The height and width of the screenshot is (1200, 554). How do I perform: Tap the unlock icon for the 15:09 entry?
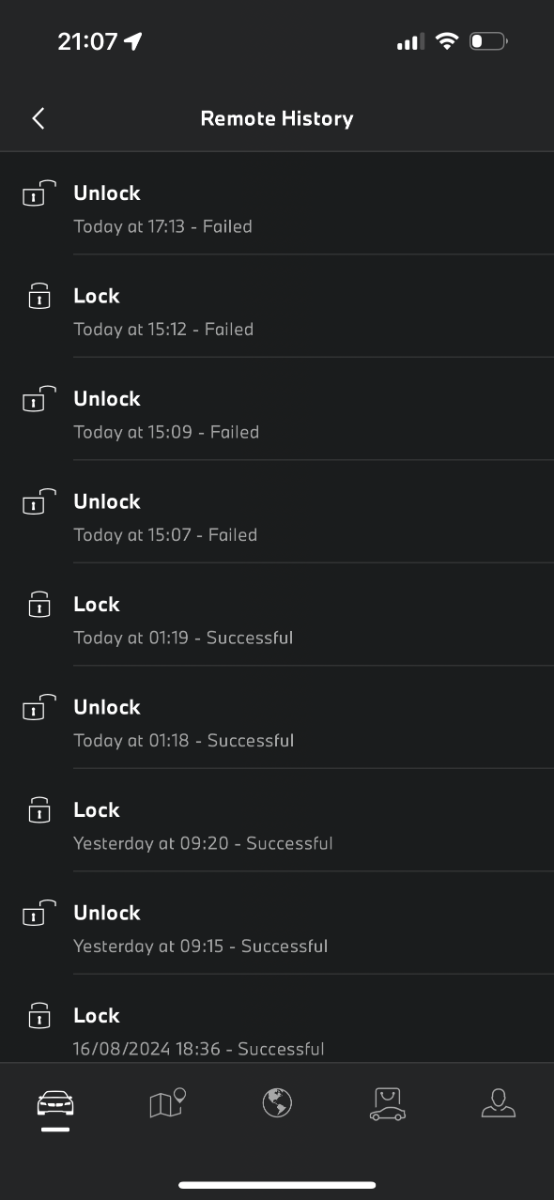tap(39, 399)
